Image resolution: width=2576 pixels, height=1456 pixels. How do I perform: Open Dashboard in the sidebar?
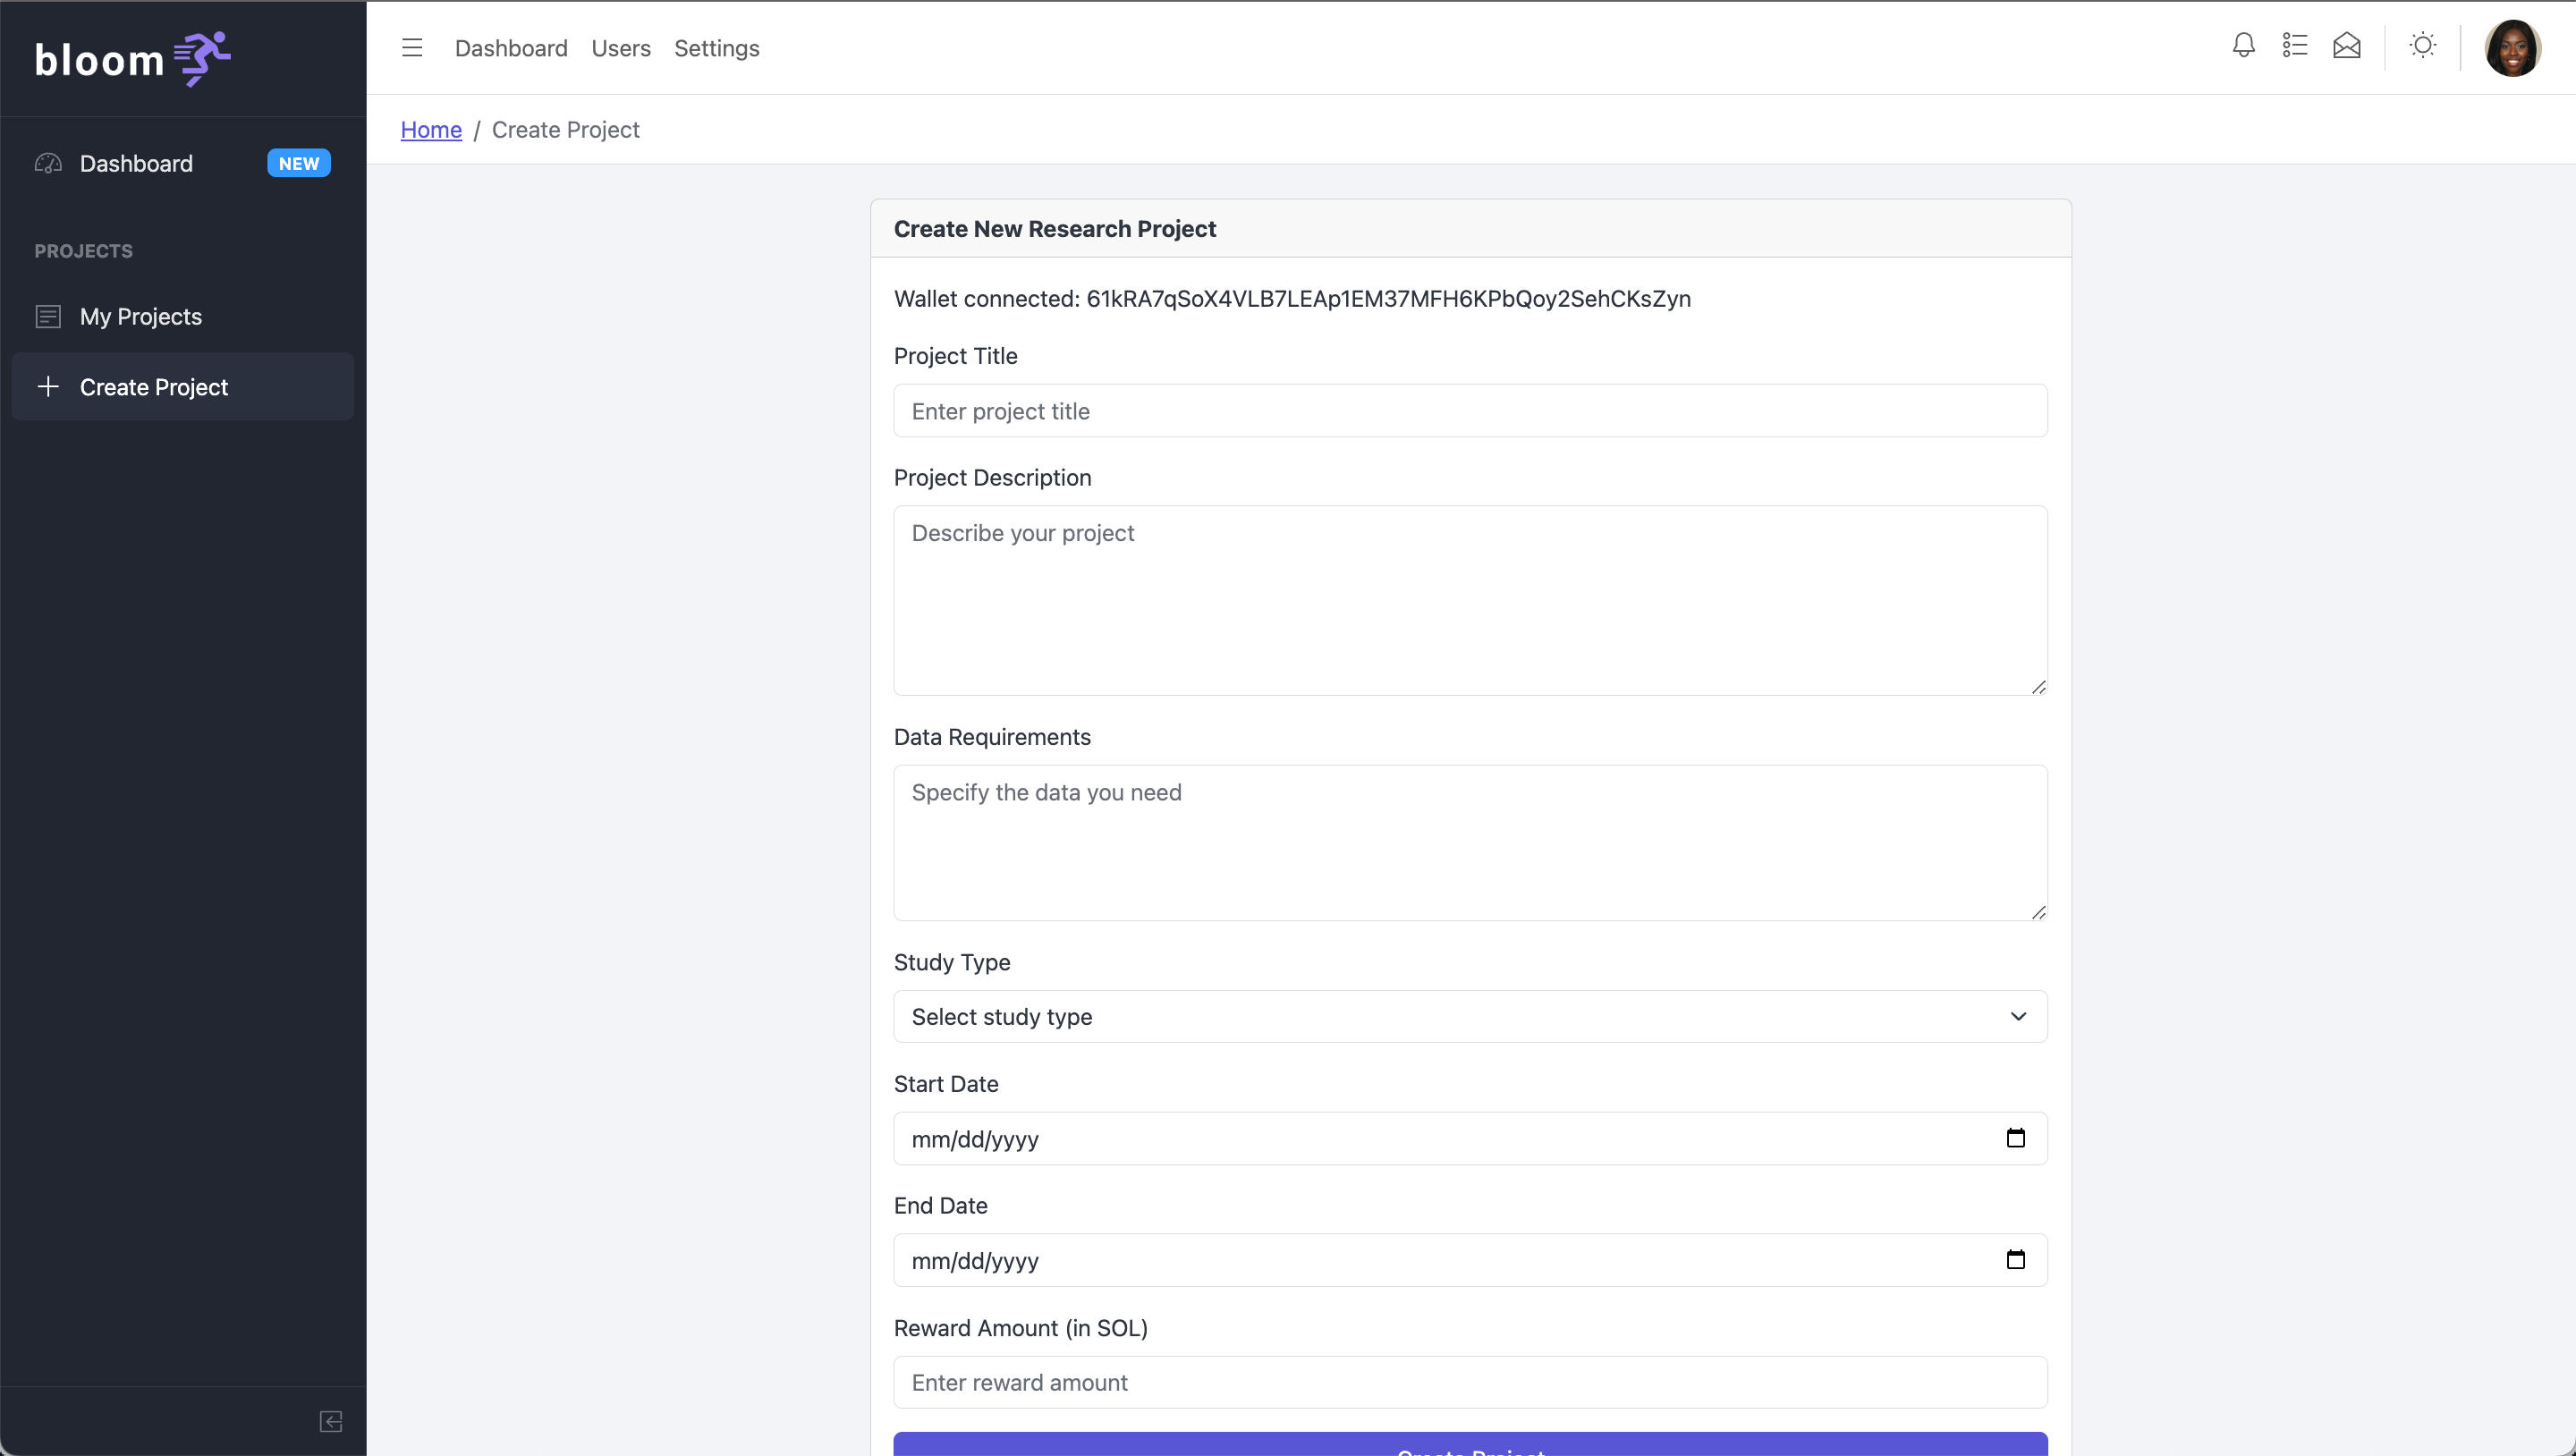click(x=136, y=163)
